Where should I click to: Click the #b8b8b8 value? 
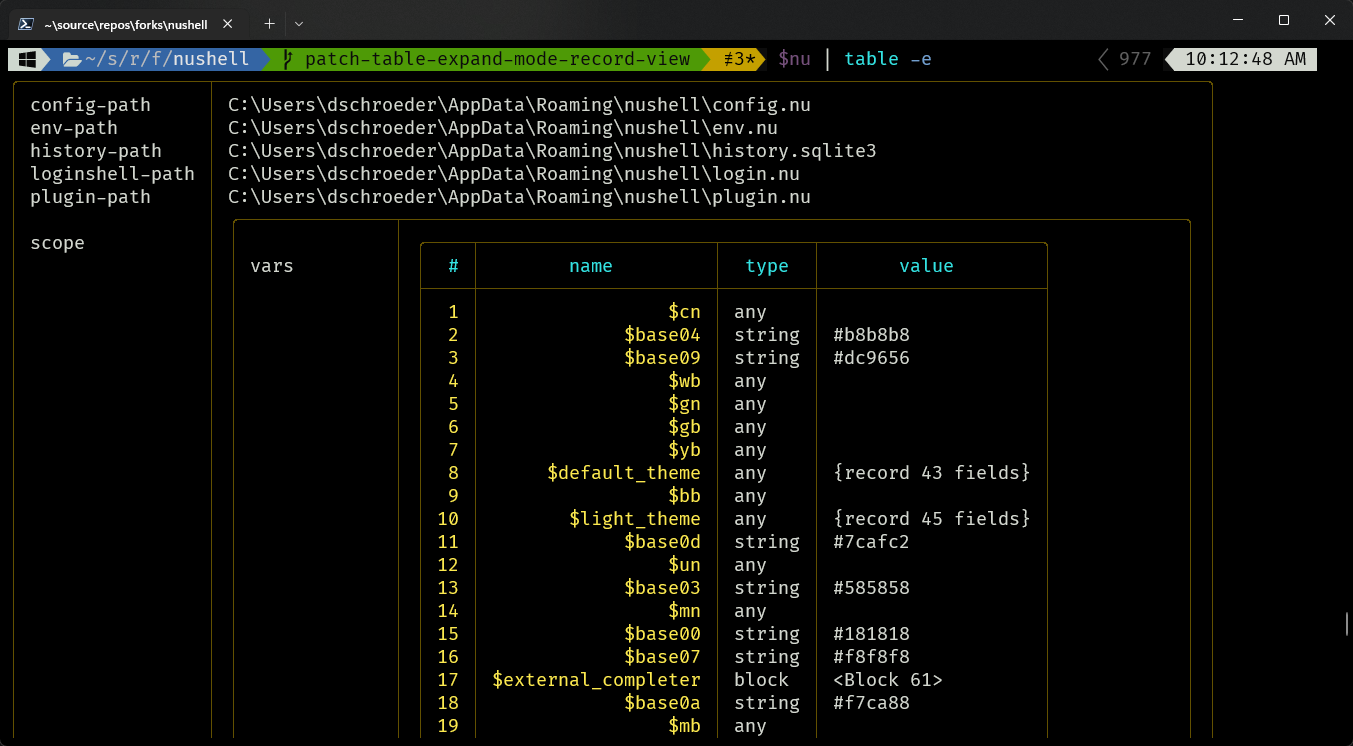871,335
